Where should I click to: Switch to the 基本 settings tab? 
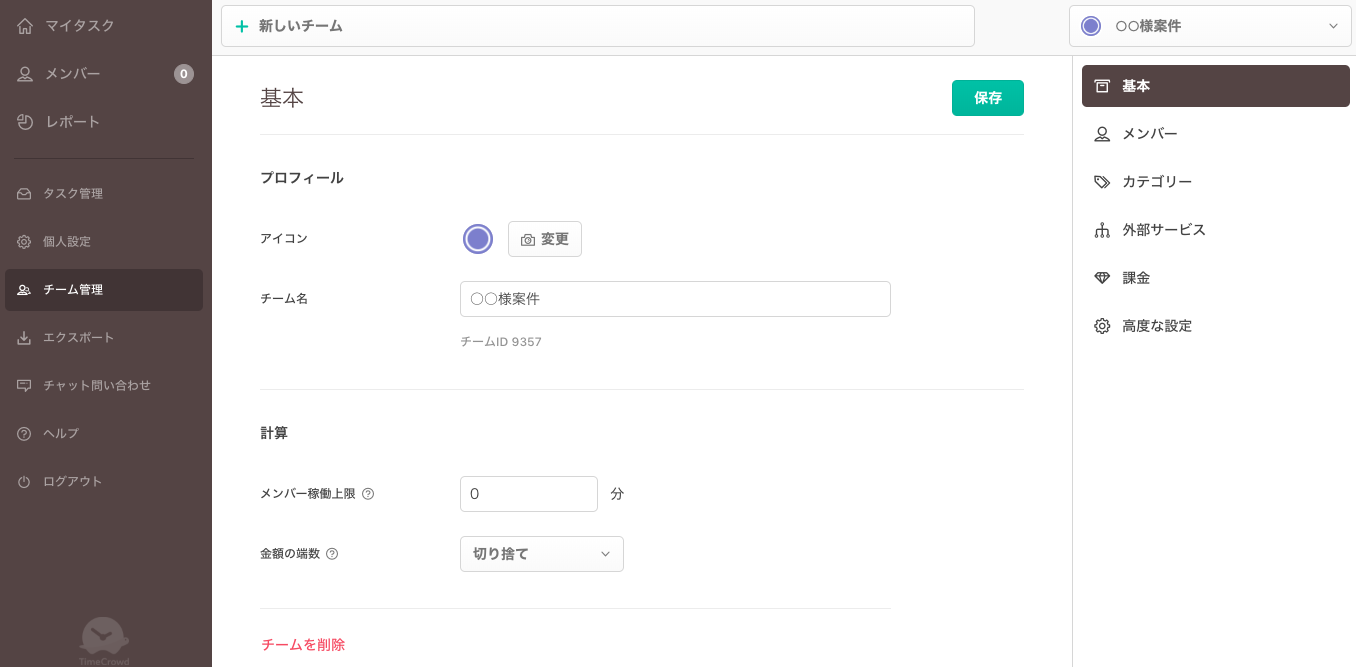point(1216,86)
